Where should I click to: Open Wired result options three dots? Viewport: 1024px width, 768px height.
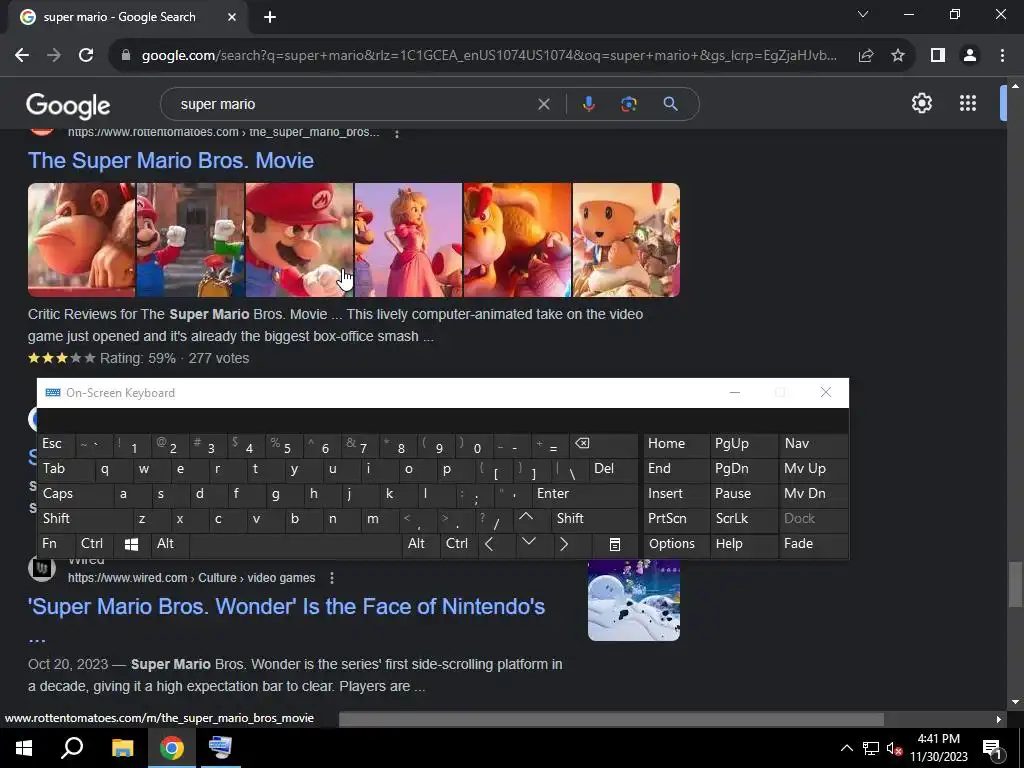click(332, 578)
